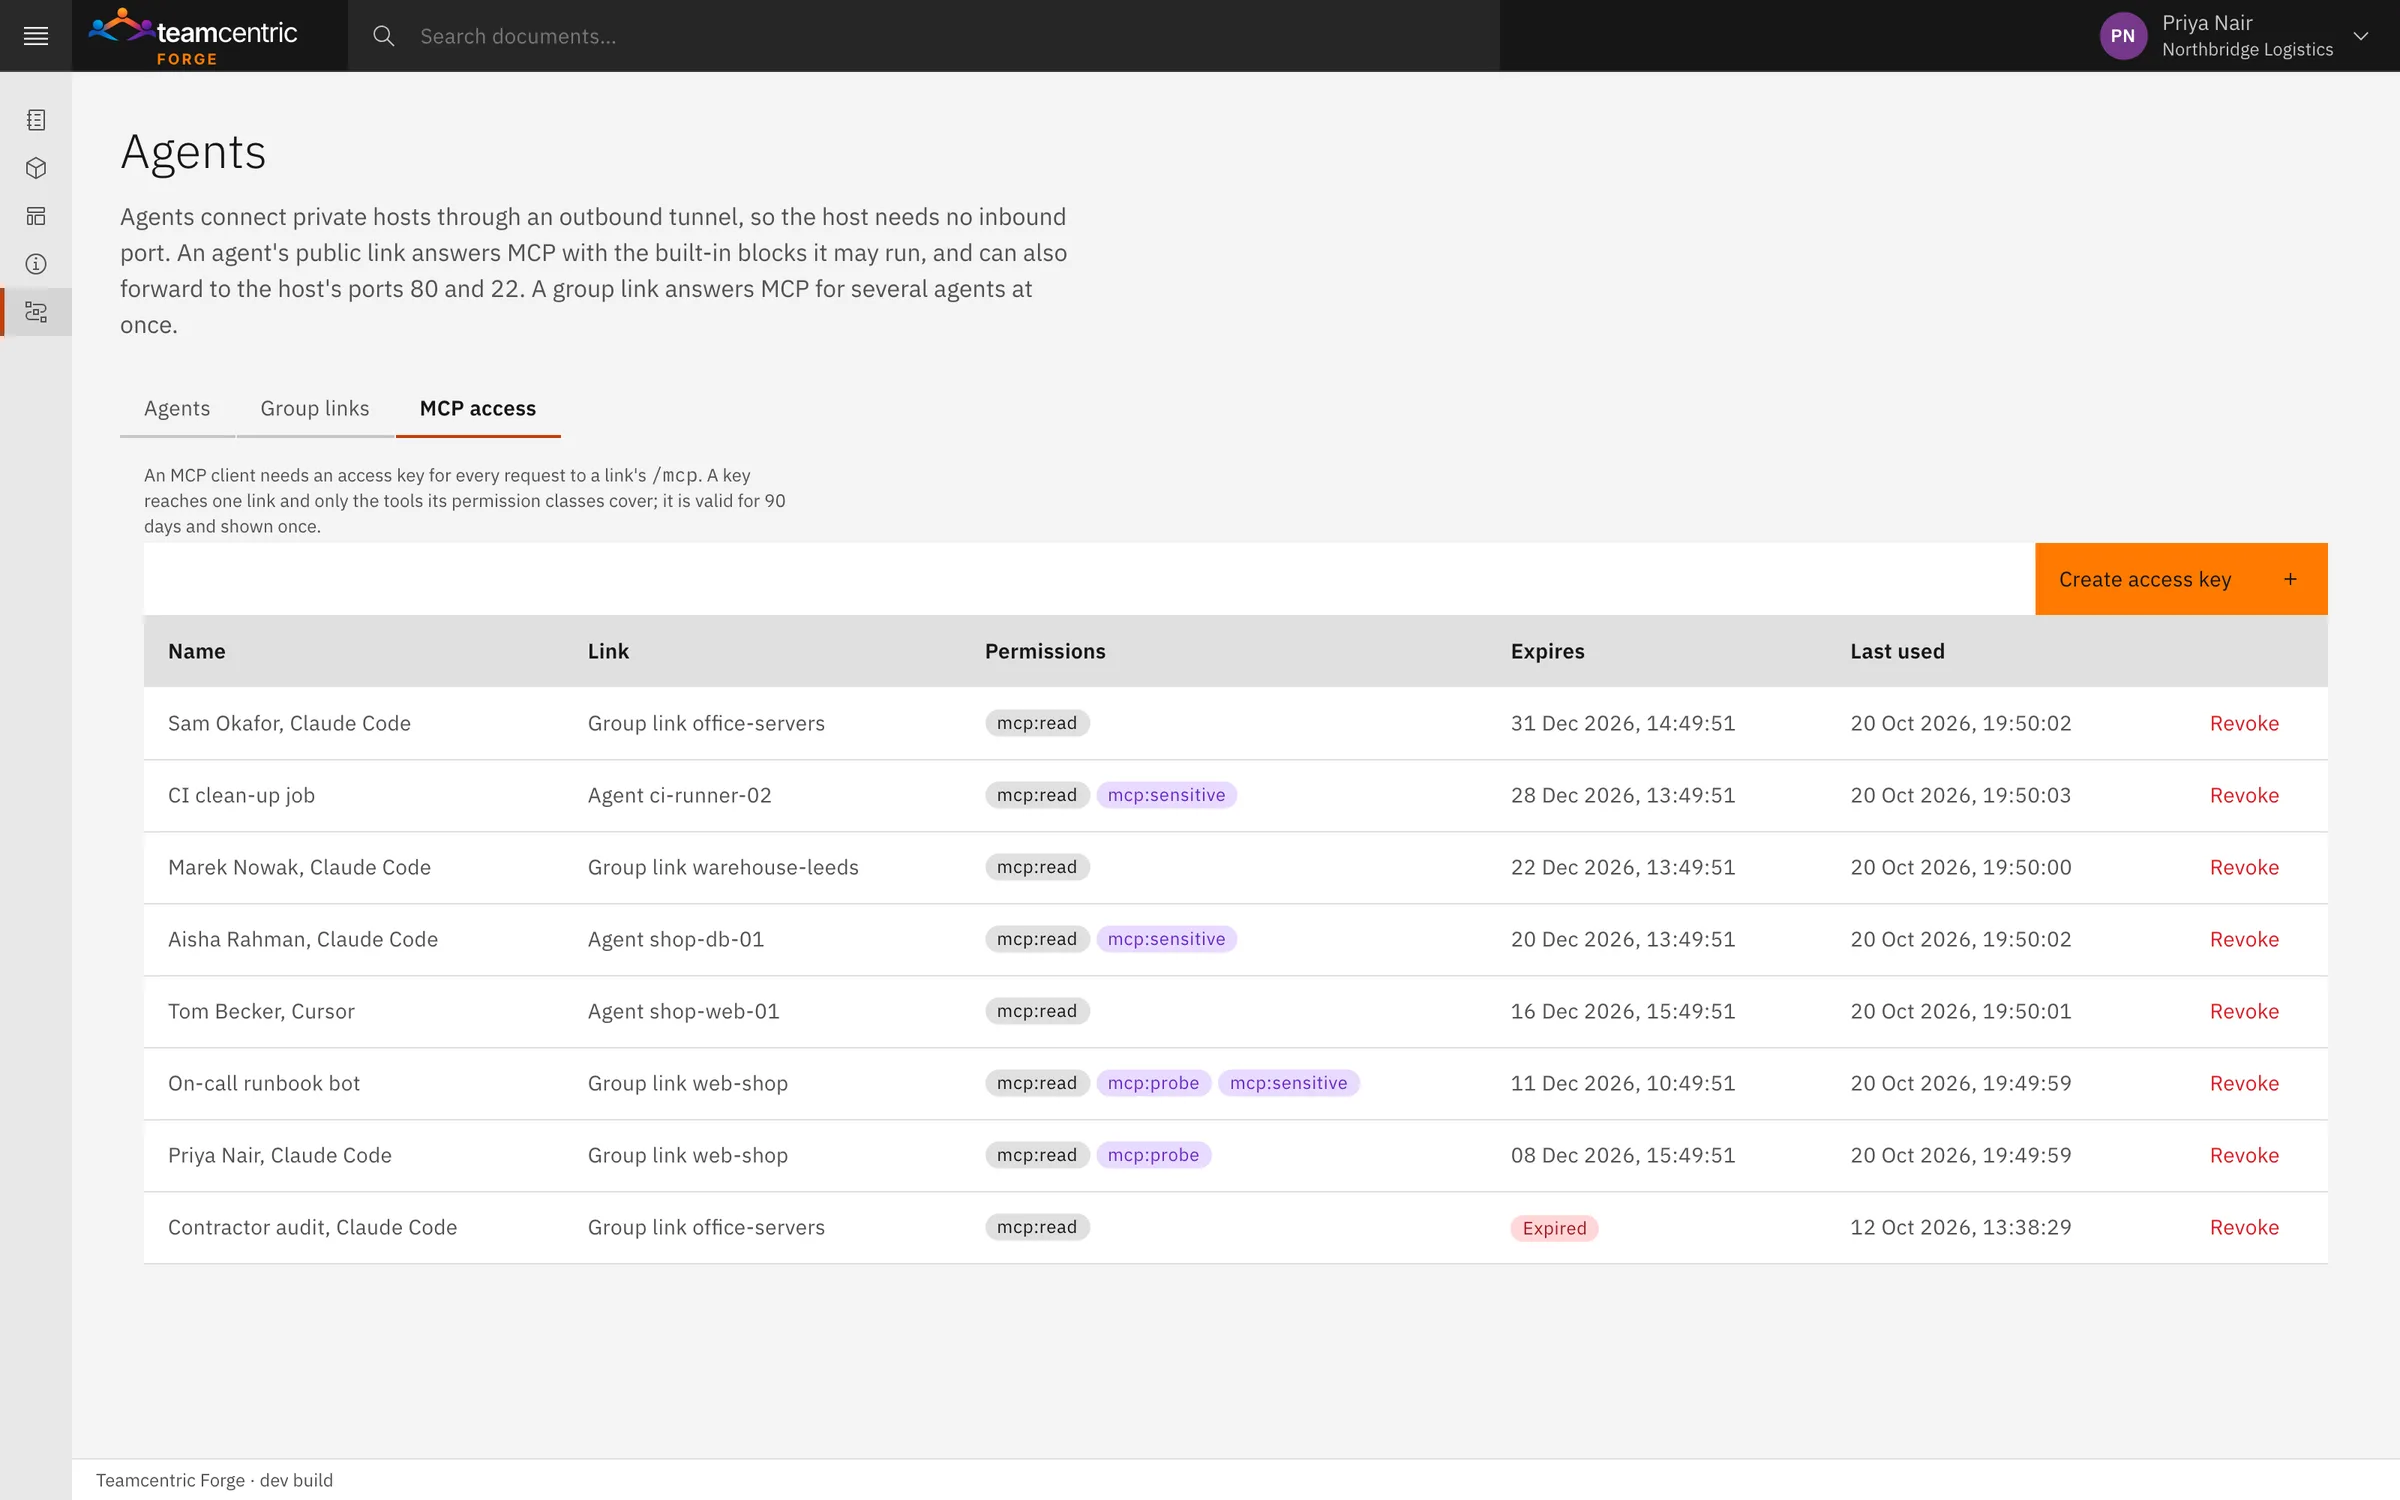This screenshot has width=2400, height=1500.
Task: Click the Agent shop-web-01 link cell
Action: (x=684, y=1011)
